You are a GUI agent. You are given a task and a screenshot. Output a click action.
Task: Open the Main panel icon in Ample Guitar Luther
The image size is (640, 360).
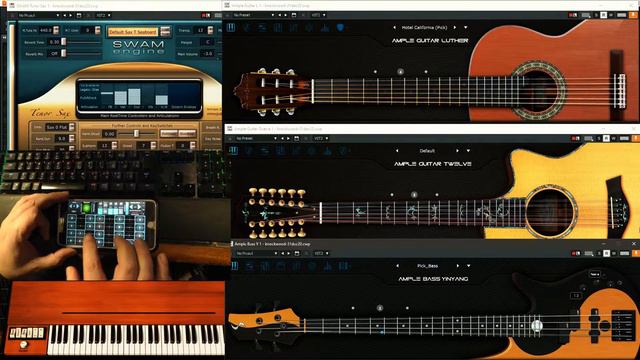231,28
